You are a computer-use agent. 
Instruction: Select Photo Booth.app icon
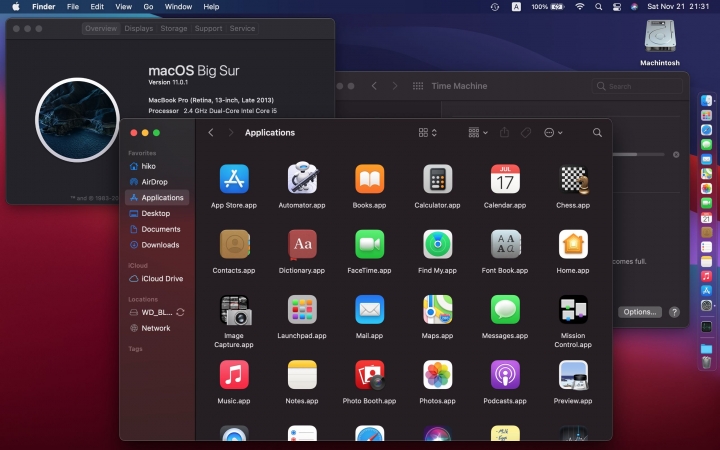(x=370, y=375)
